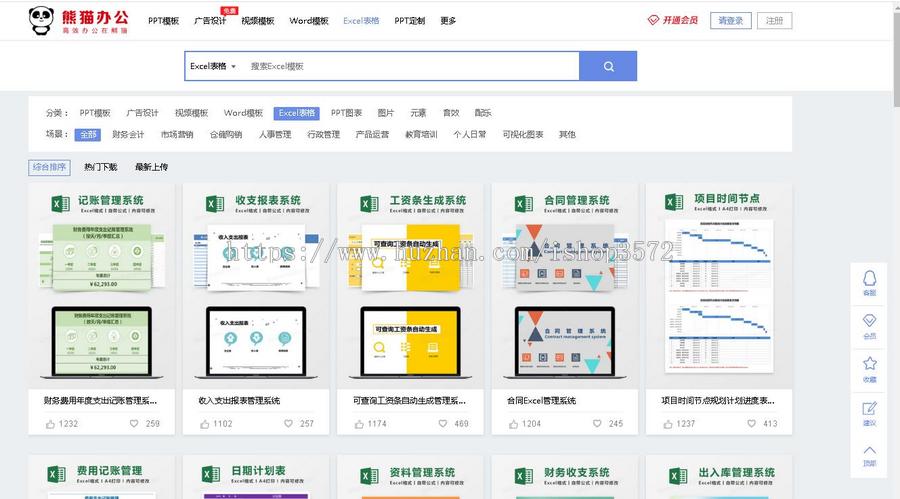Click the 会员 diamond icon in sidebar
This screenshot has height=499, width=900.
click(870, 320)
